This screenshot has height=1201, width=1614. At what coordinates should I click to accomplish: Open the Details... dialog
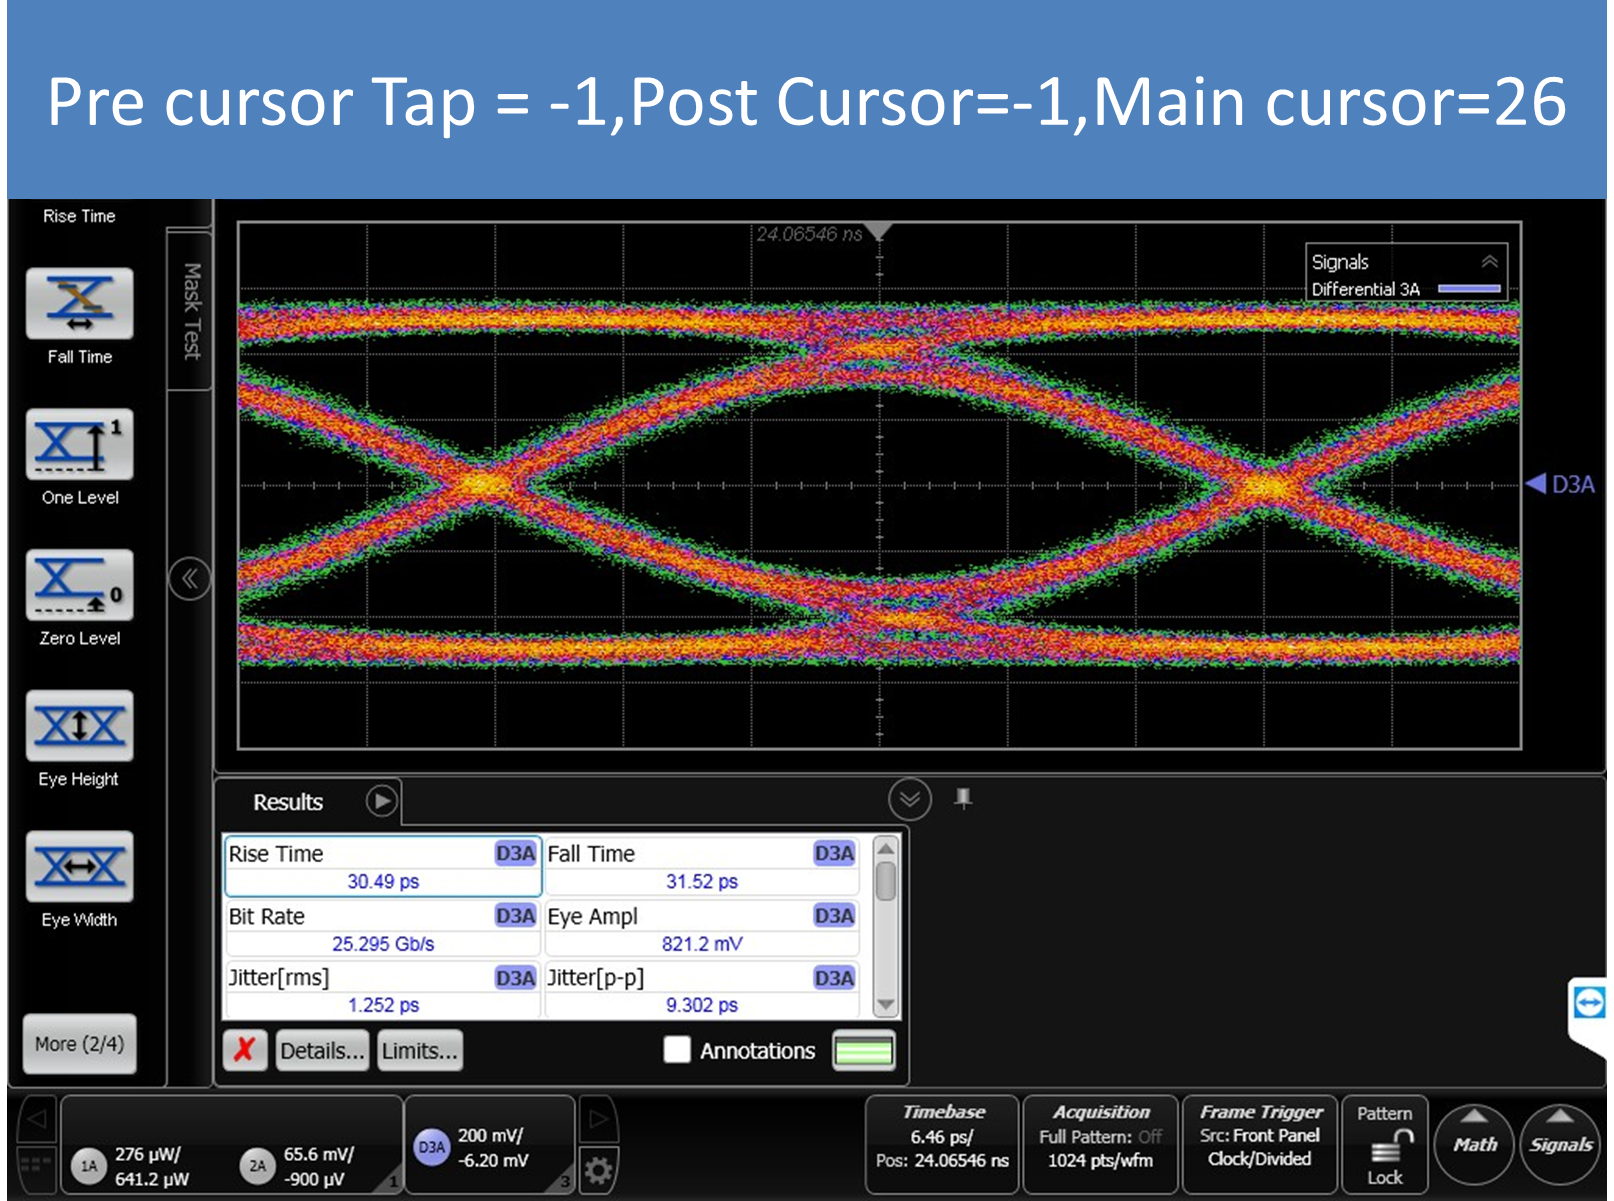(322, 1050)
